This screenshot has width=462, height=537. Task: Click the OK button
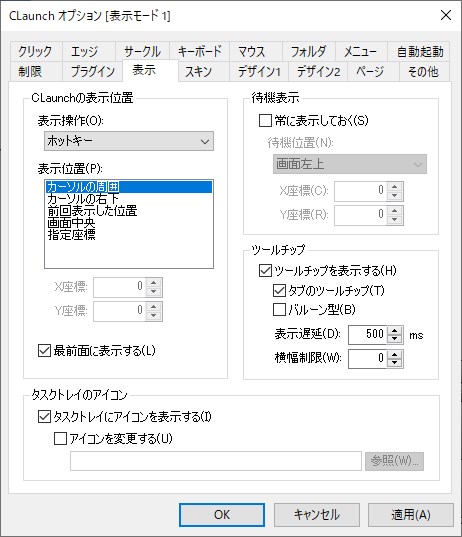pos(222,515)
